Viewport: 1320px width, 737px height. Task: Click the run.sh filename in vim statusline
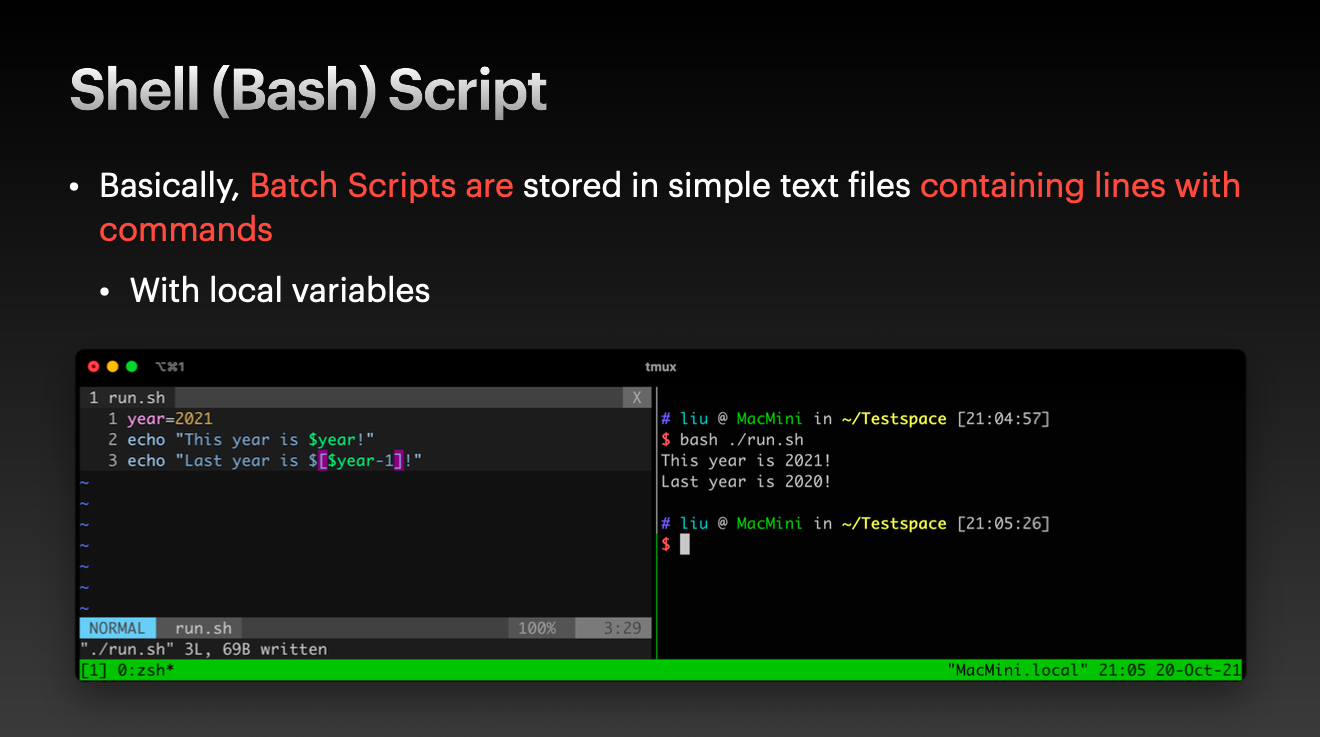[203, 628]
